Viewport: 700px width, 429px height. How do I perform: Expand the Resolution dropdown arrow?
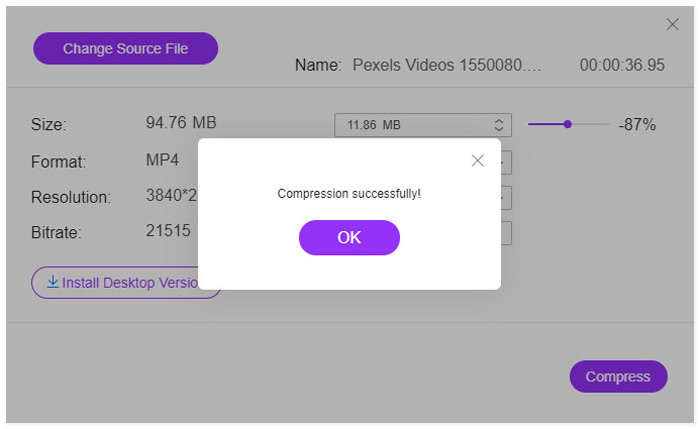tap(505, 198)
